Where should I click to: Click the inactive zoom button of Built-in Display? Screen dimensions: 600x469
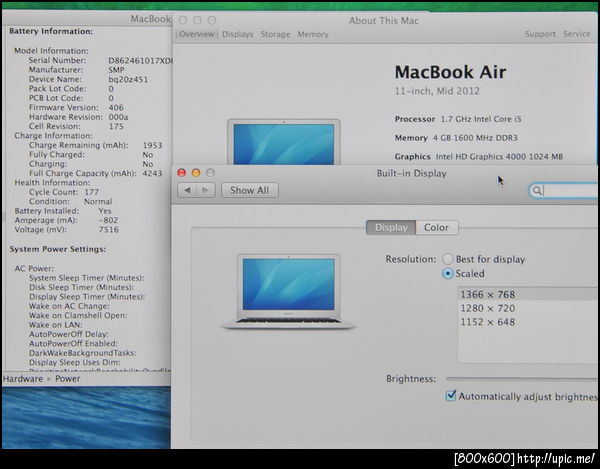tap(210, 173)
